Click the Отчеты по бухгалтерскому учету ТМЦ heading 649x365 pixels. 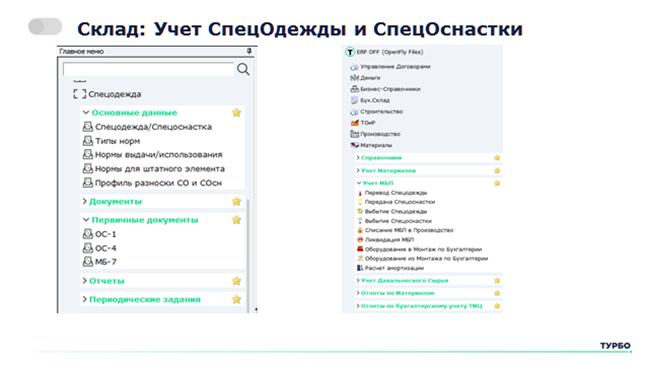point(421,306)
